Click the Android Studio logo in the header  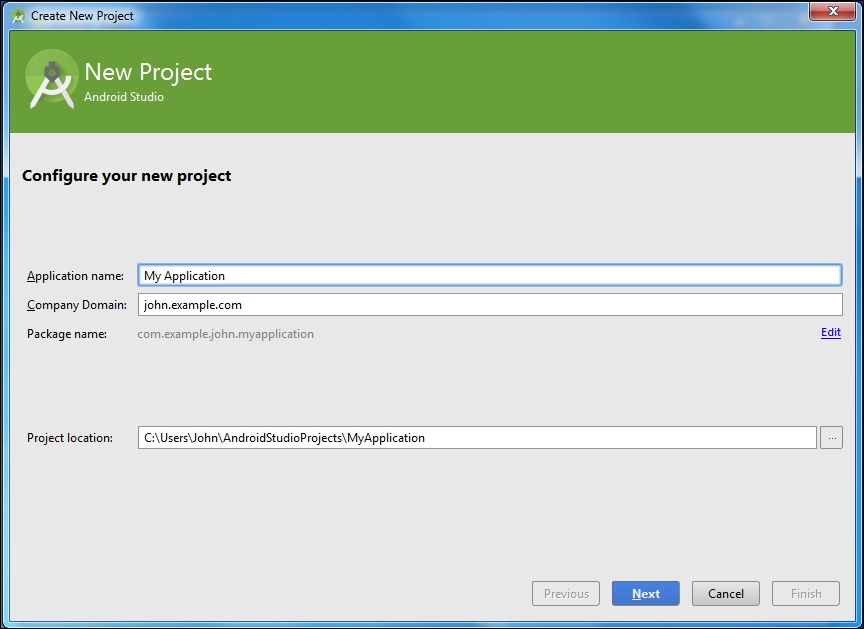pyautogui.click(x=51, y=79)
